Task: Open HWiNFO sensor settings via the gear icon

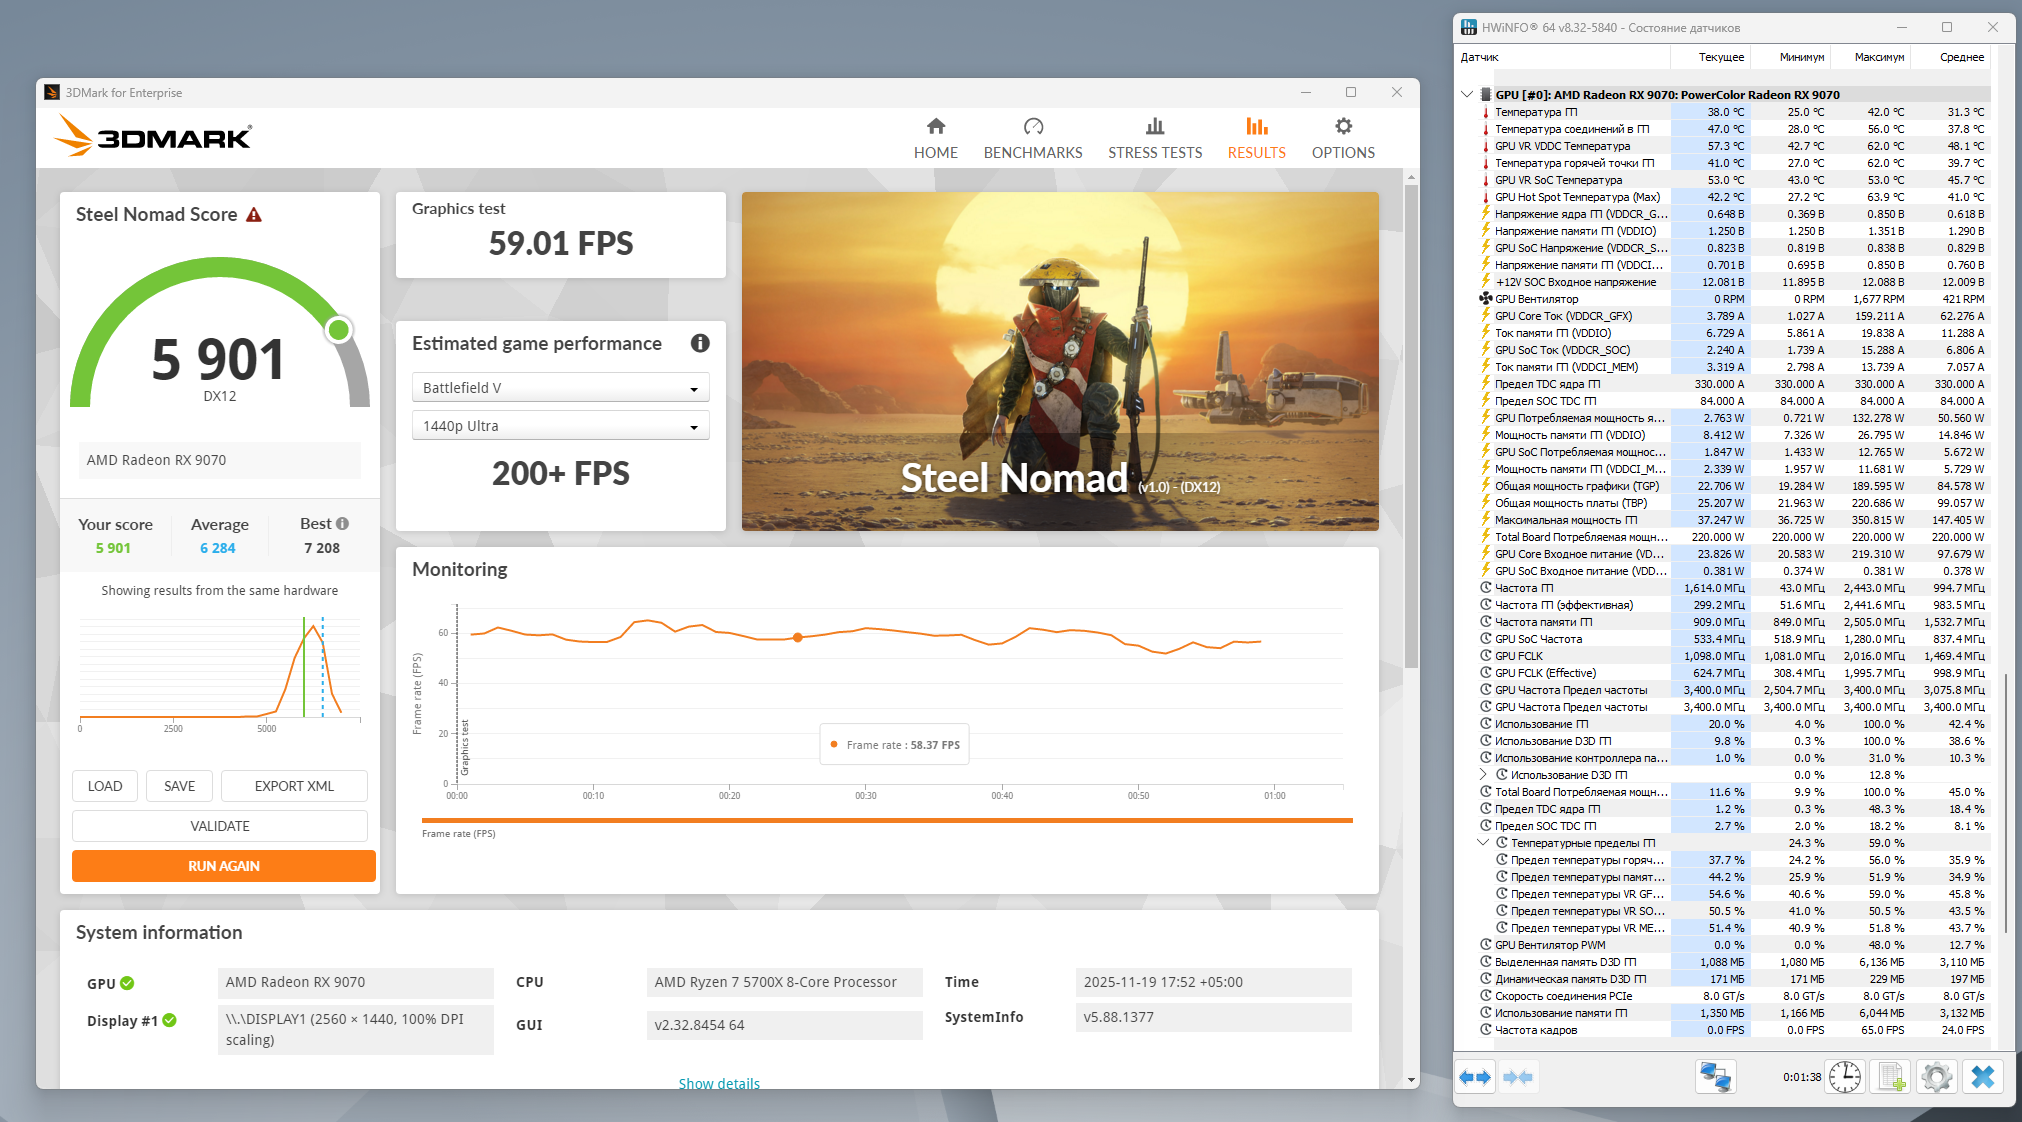Action: 1937,1077
